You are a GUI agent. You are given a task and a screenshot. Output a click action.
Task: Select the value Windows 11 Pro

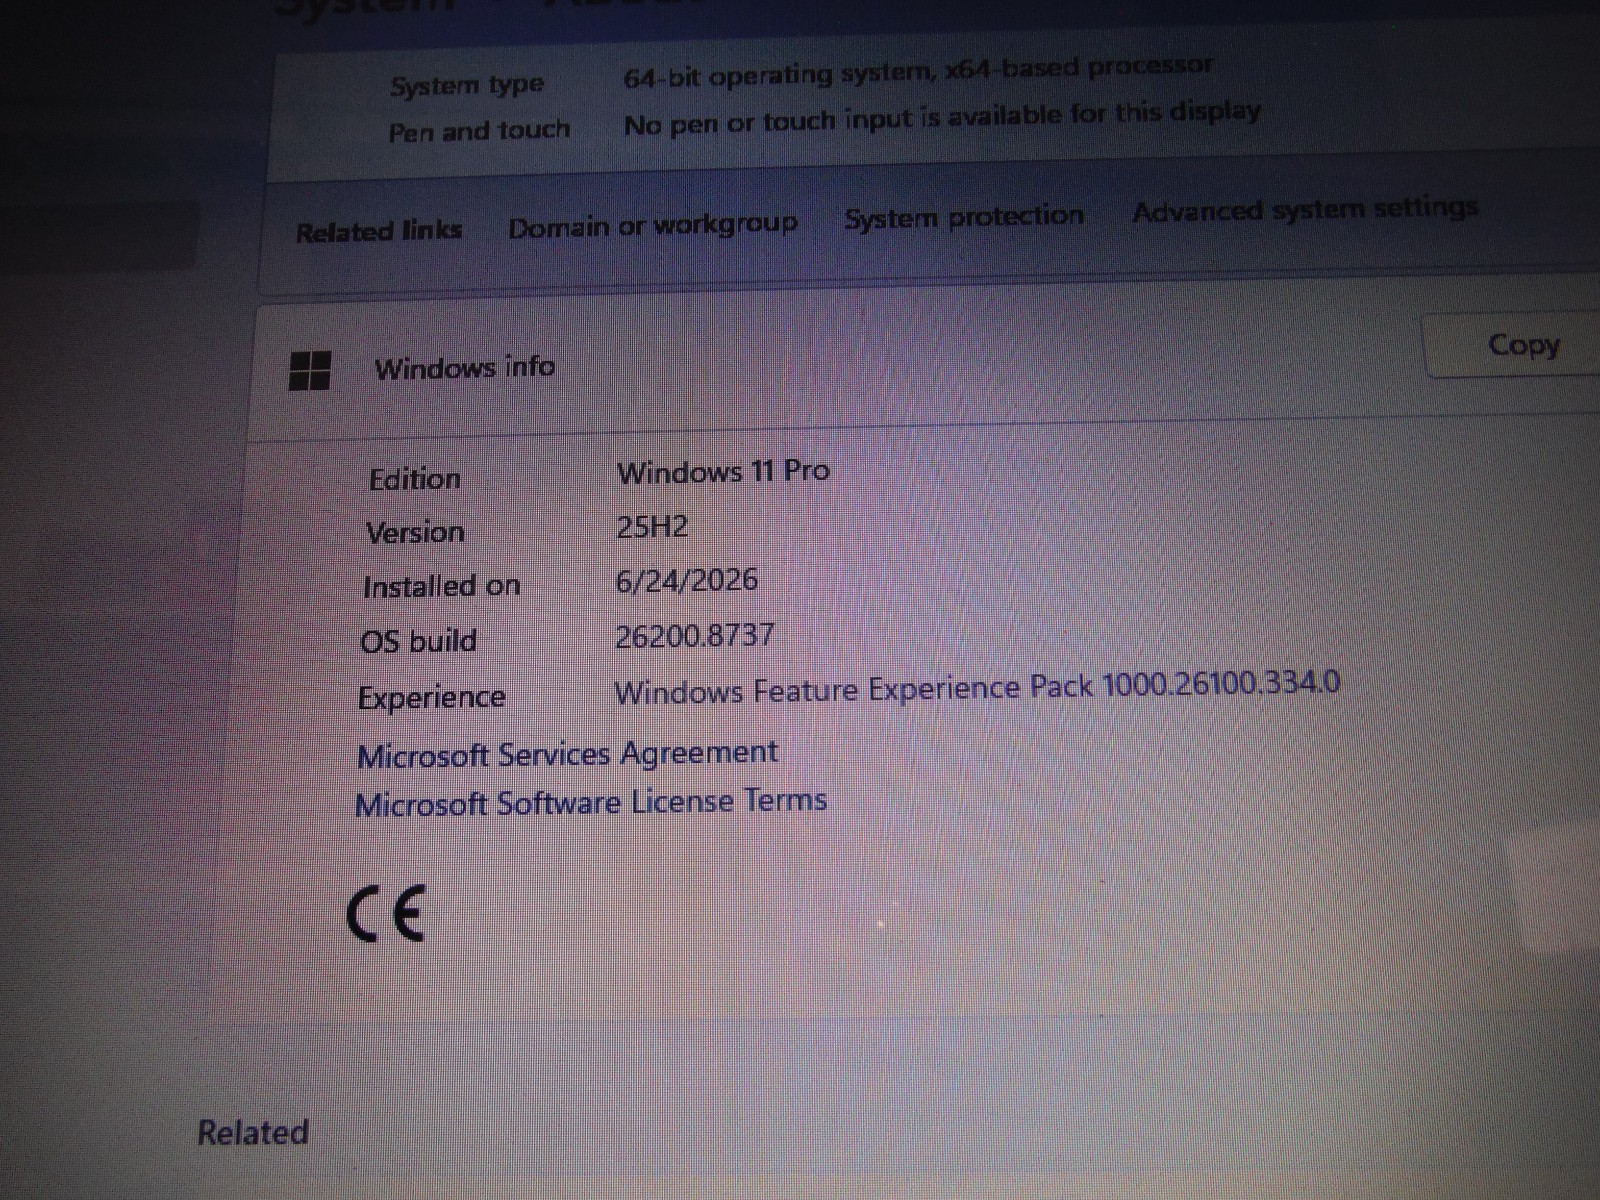[723, 471]
